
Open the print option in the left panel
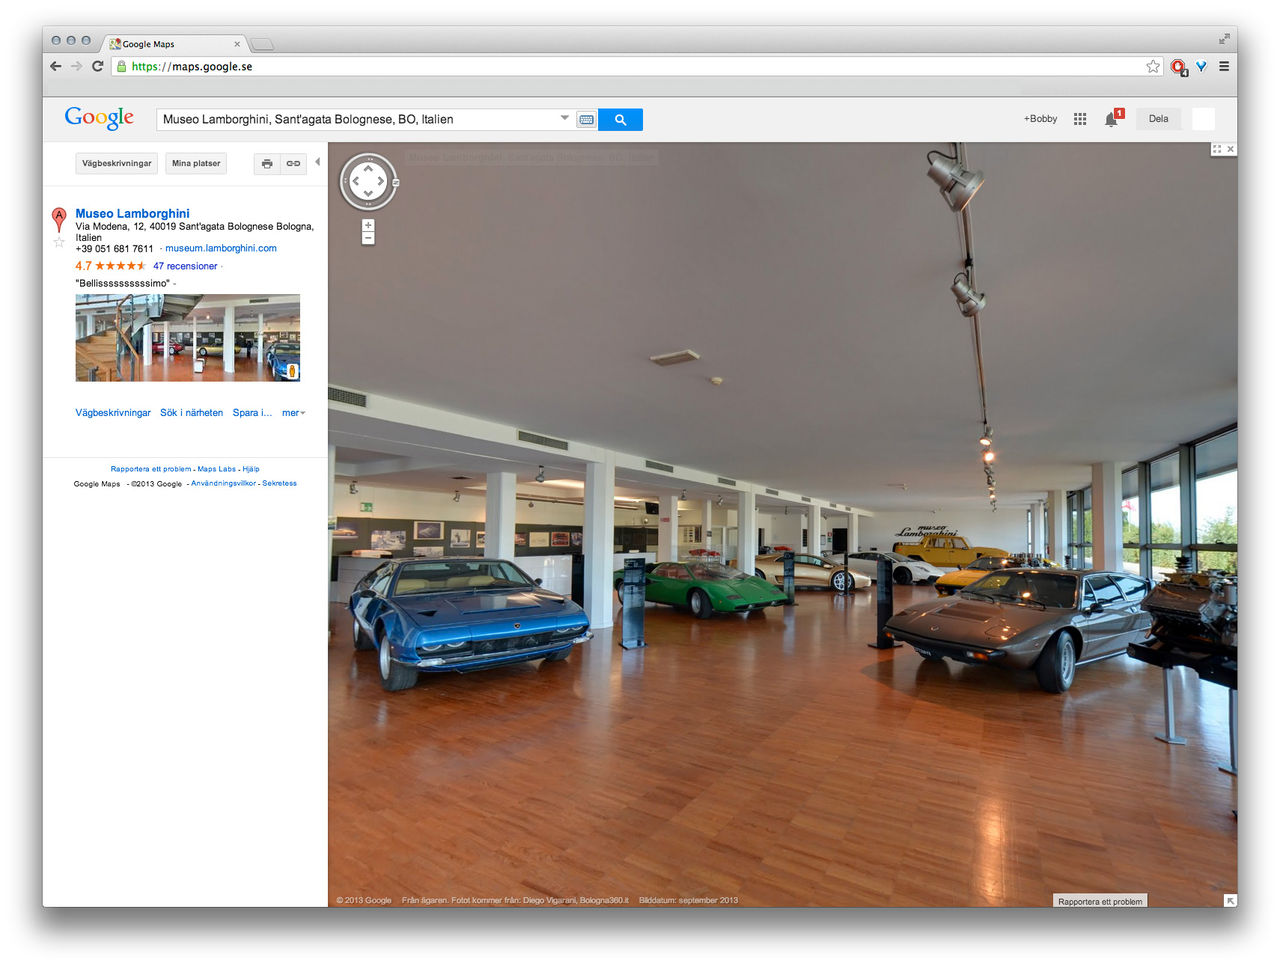tap(266, 163)
